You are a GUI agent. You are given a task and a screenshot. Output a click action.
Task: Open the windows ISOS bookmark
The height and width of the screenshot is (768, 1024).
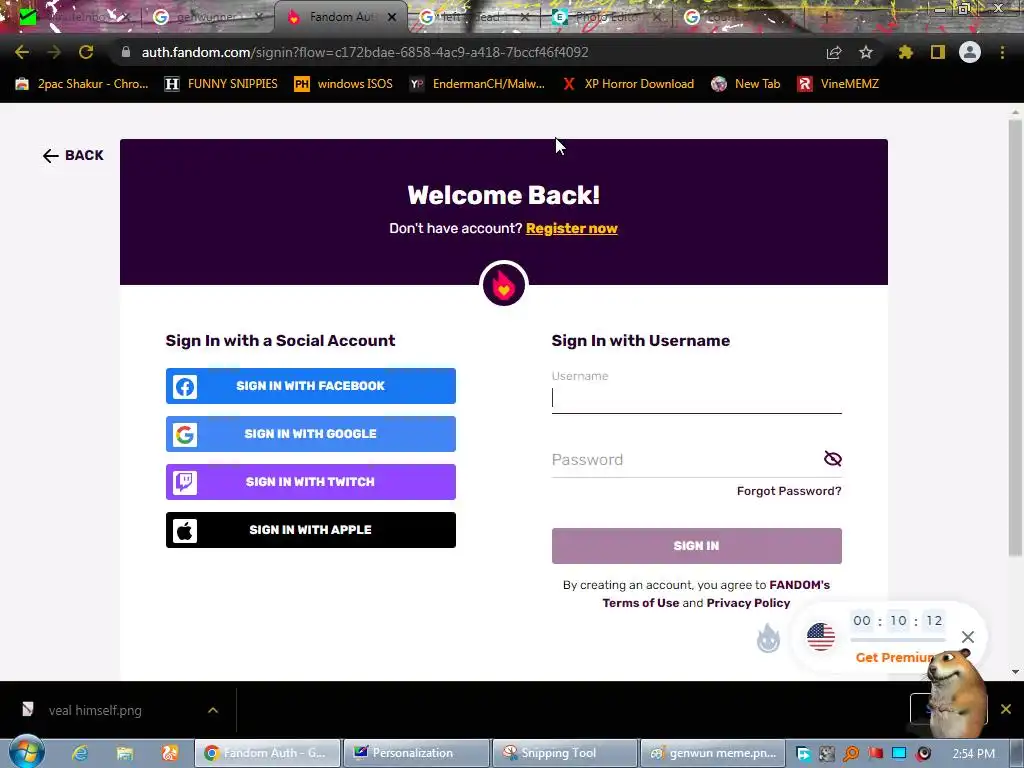344,84
